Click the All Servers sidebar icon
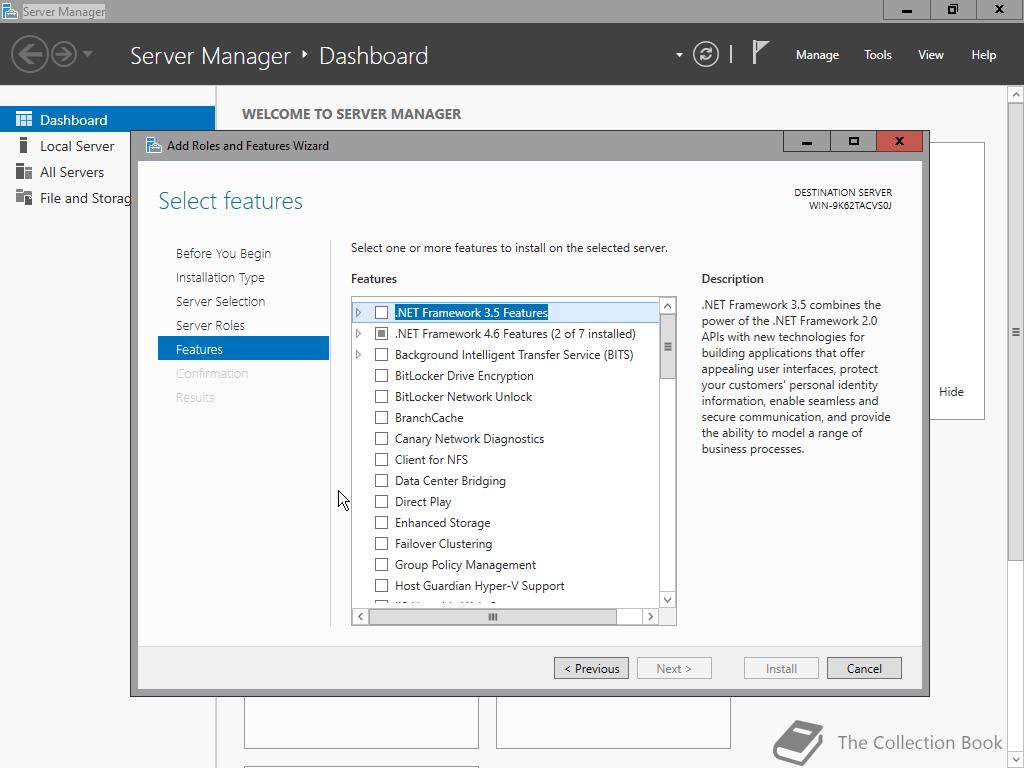 click(24, 171)
